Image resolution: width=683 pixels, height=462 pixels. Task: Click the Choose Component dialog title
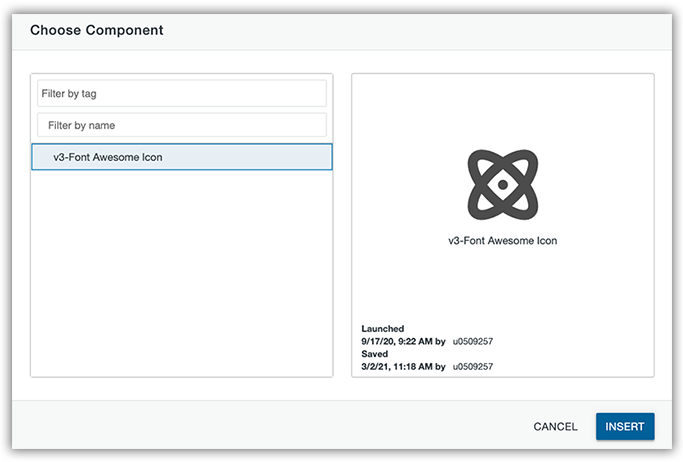coord(97,30)
